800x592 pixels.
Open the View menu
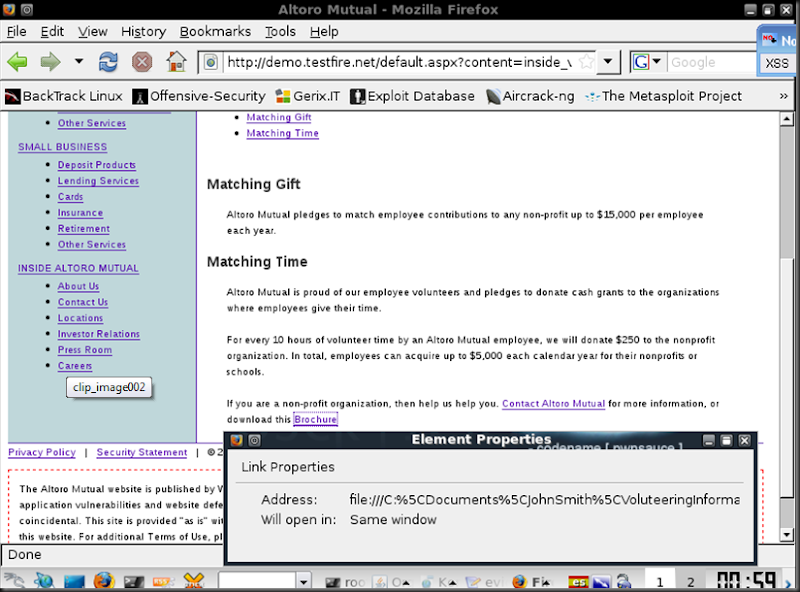[x=92, y=32]
